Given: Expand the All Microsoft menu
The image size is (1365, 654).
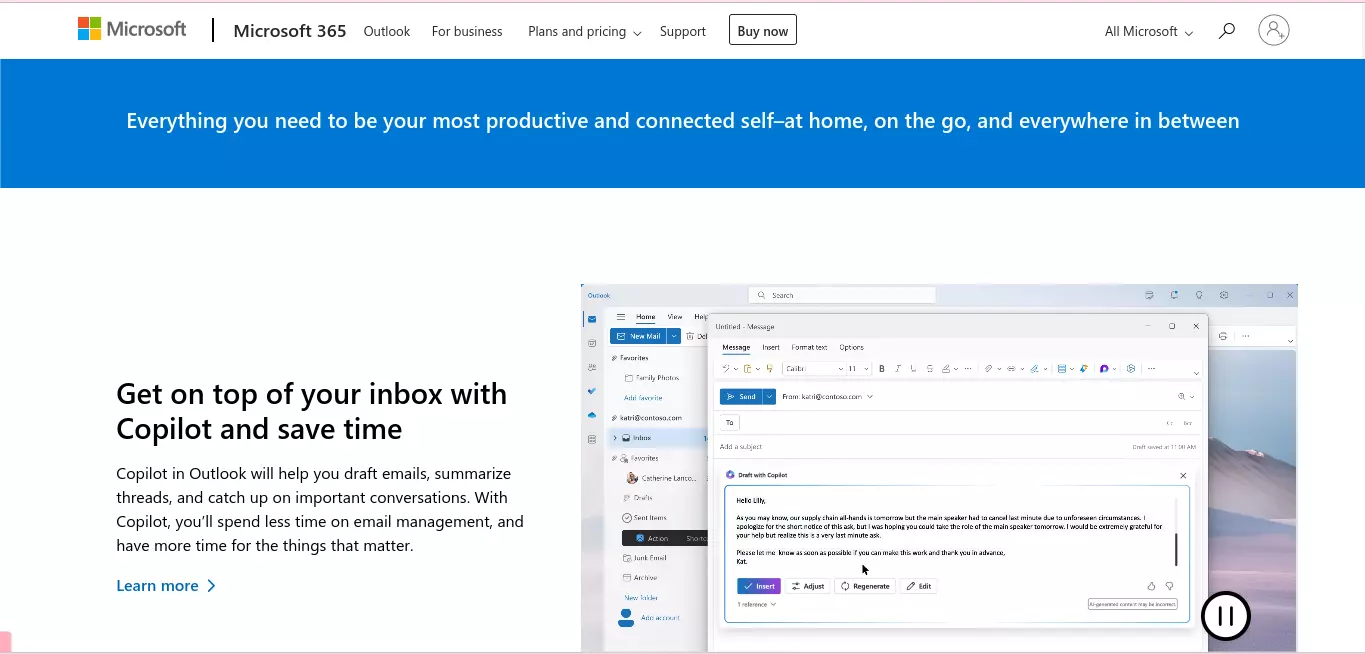Looking at the screenshot, I should [x=1149, y=31].
